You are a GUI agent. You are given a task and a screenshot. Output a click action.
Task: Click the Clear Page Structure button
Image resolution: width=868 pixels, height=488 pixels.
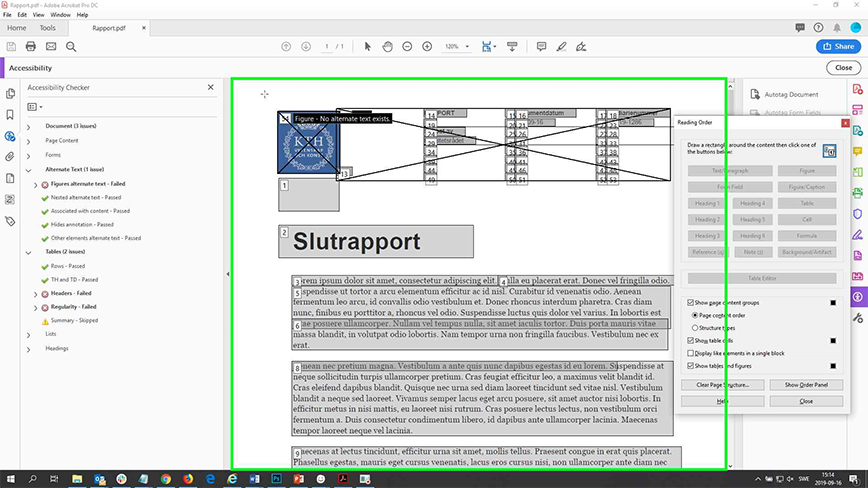pos(722,384)
